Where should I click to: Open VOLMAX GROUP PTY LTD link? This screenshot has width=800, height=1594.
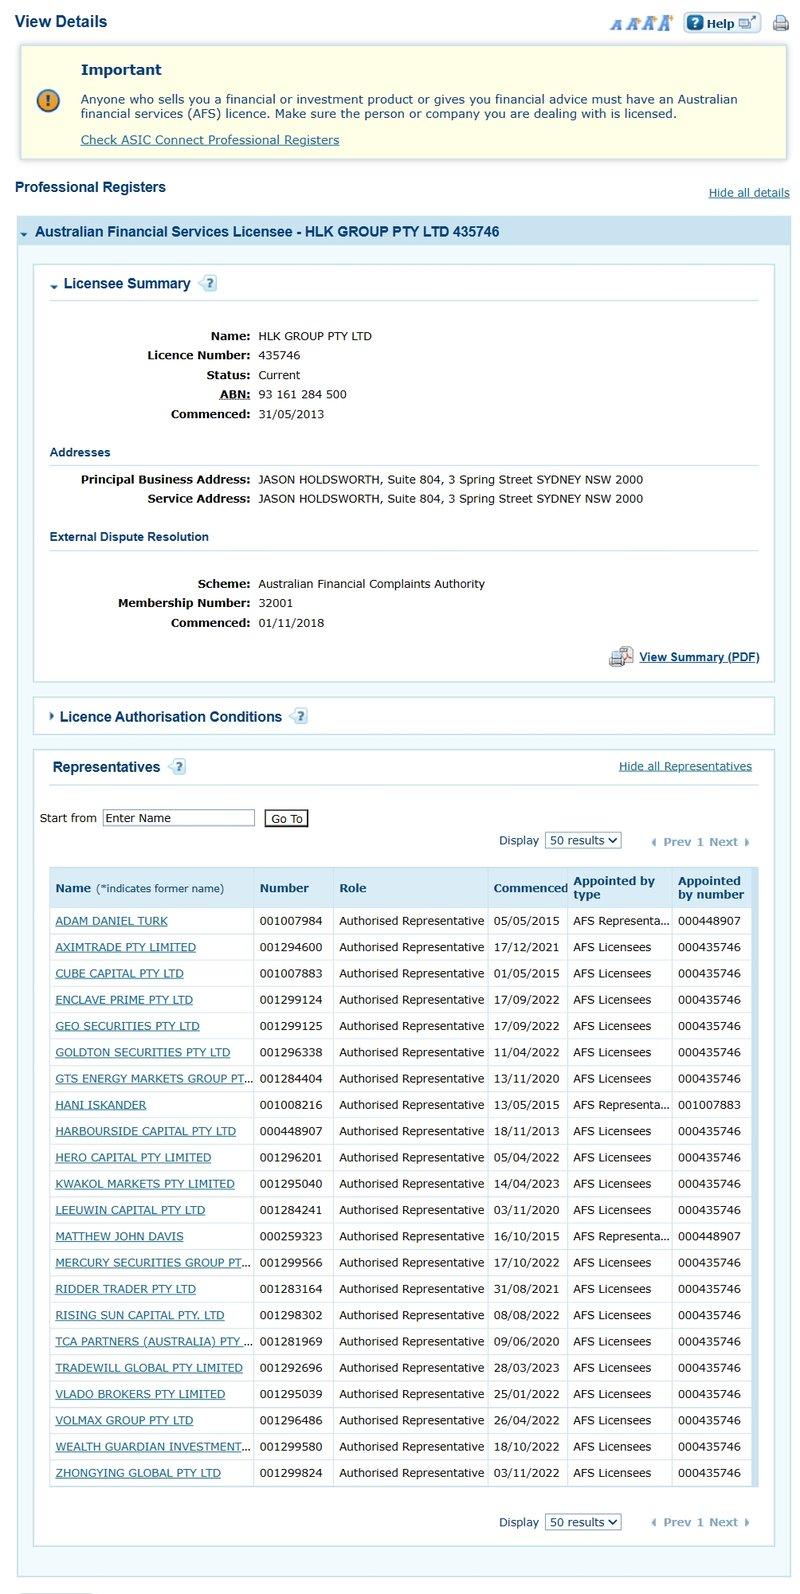tap(124, 1421)
